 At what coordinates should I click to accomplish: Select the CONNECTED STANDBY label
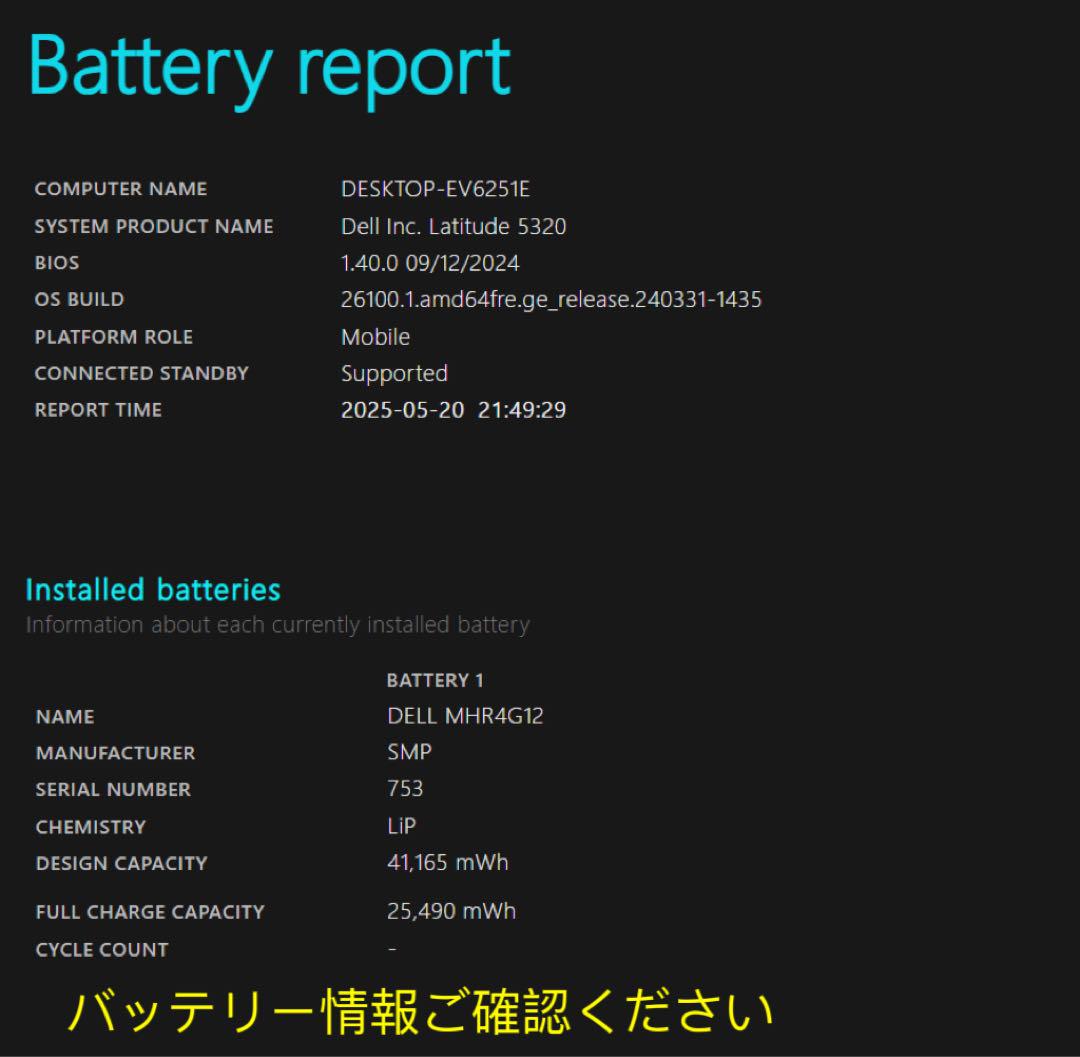pos(141,373)
